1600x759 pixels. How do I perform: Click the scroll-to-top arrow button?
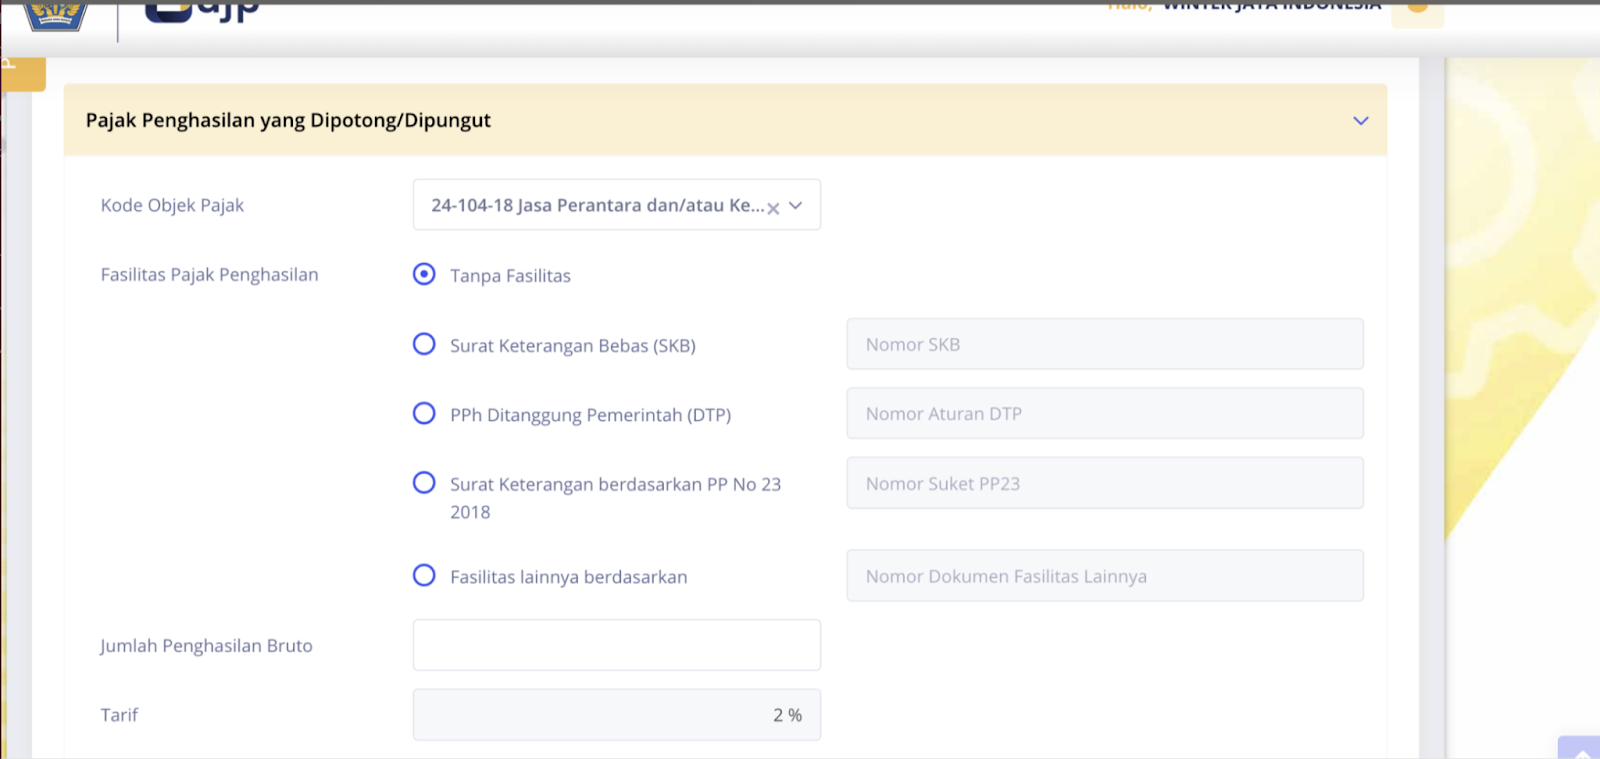(x=1580, y=750)
